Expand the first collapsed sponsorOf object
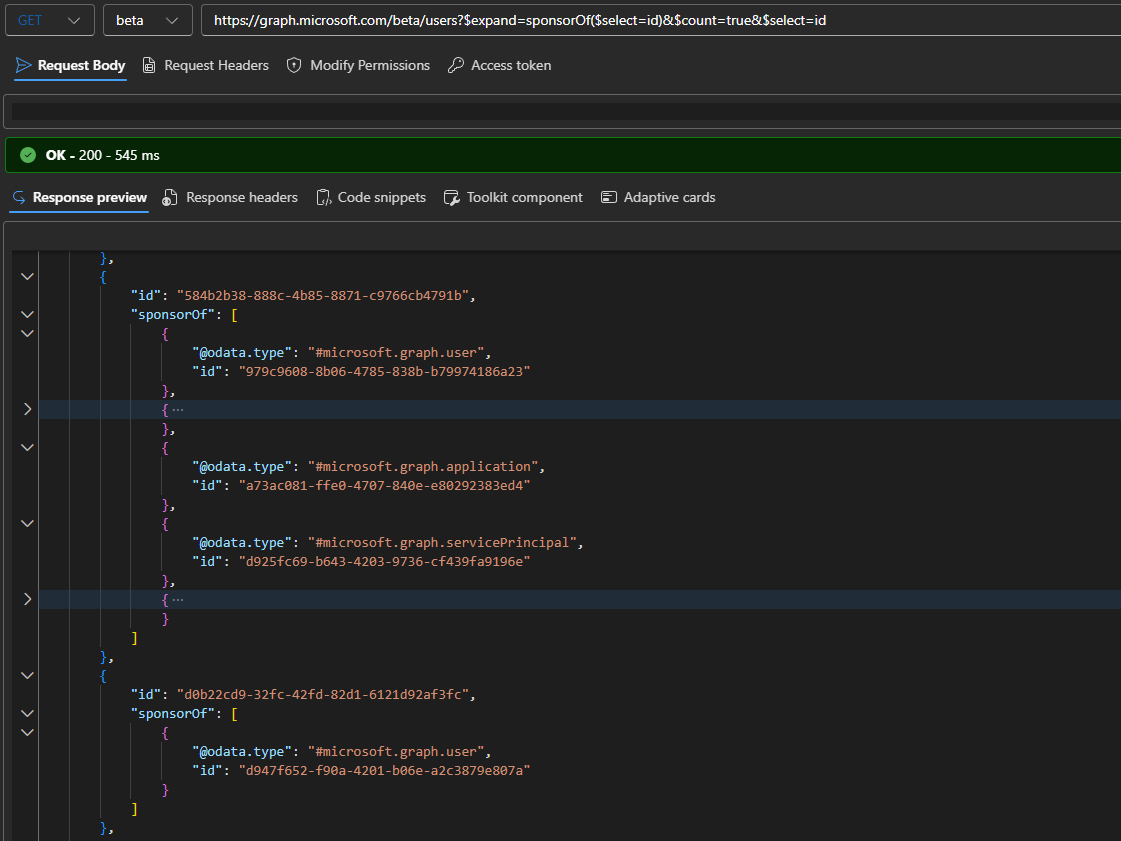The width and height of the screenshot is (1121, 841). pos(27,409)
